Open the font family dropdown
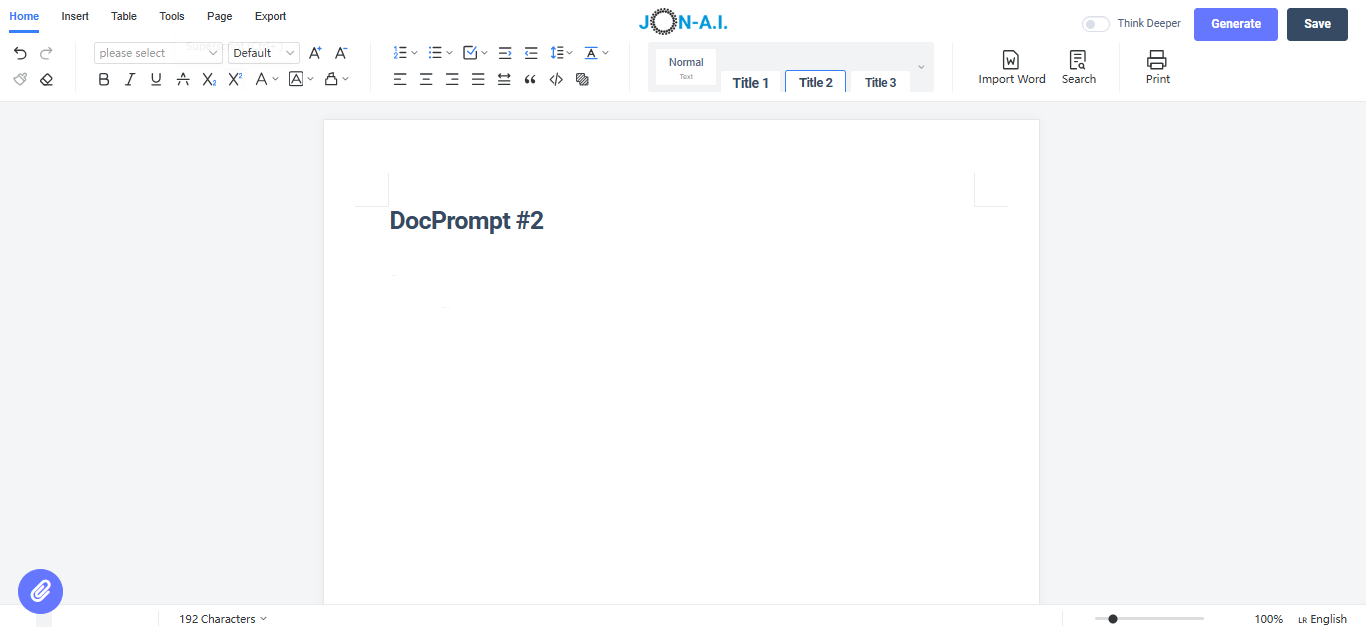The image size is (1366, 631). tap(157, 52)
